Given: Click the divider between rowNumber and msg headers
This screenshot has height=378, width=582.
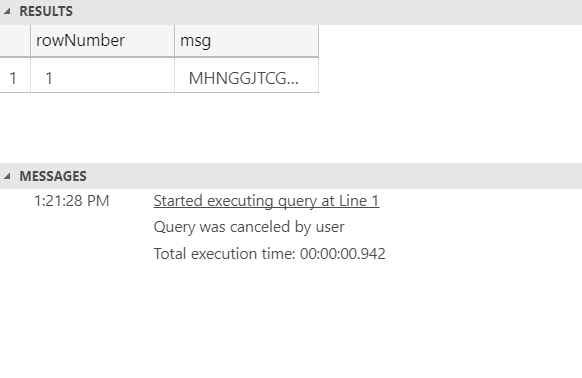Looking at the screenshot, I should click(x=174, y=41).
